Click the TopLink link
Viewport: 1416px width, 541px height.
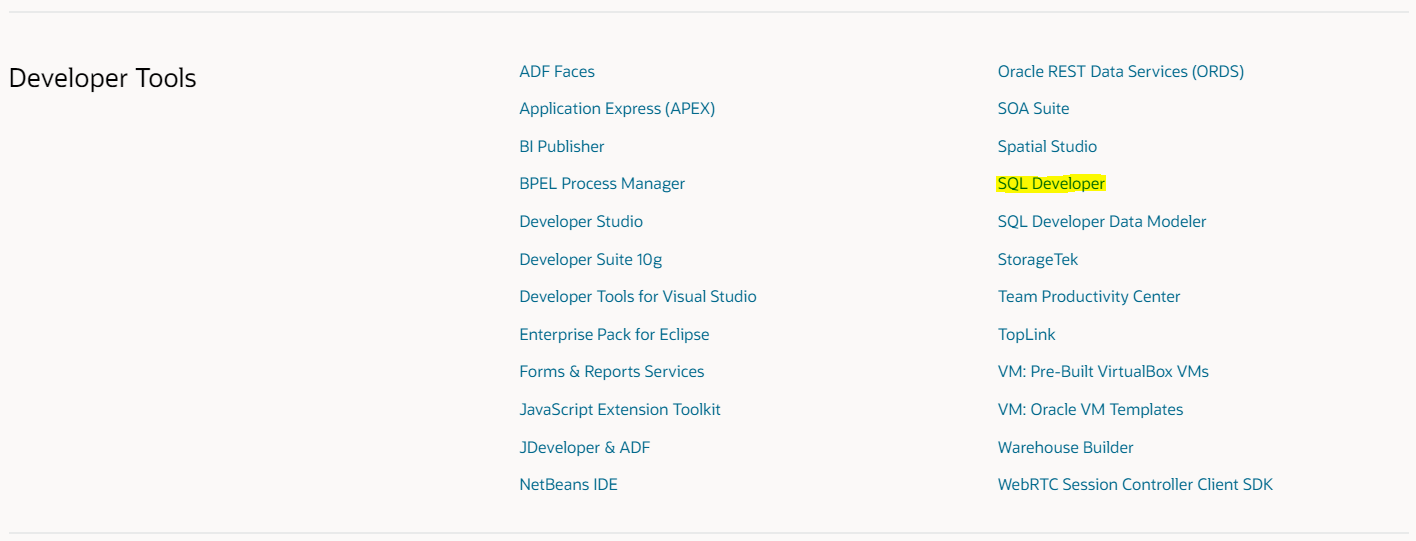coord(1027,334)
